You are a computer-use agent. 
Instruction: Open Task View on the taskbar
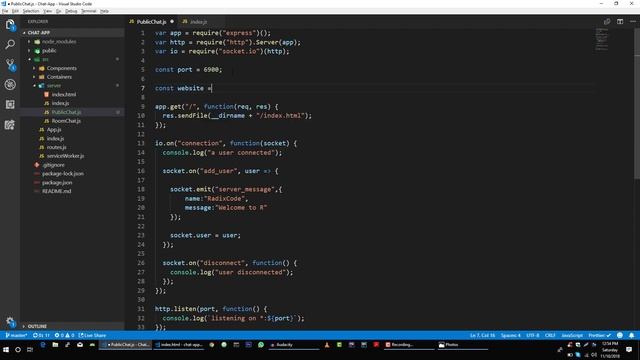[30, 350]
